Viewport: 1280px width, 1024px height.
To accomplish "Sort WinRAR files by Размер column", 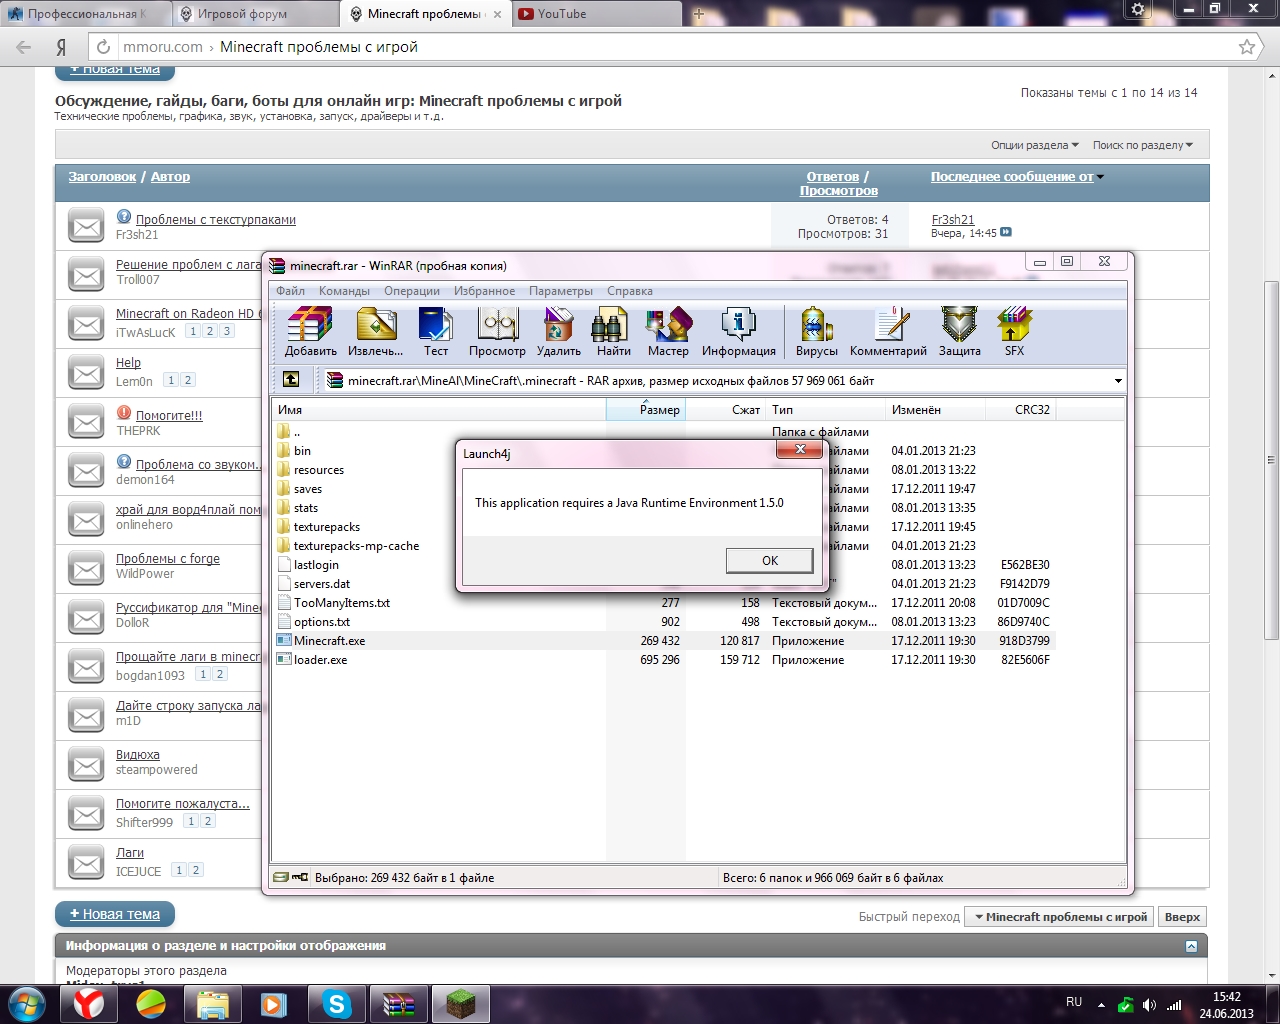I will click(x=646, y=410).
